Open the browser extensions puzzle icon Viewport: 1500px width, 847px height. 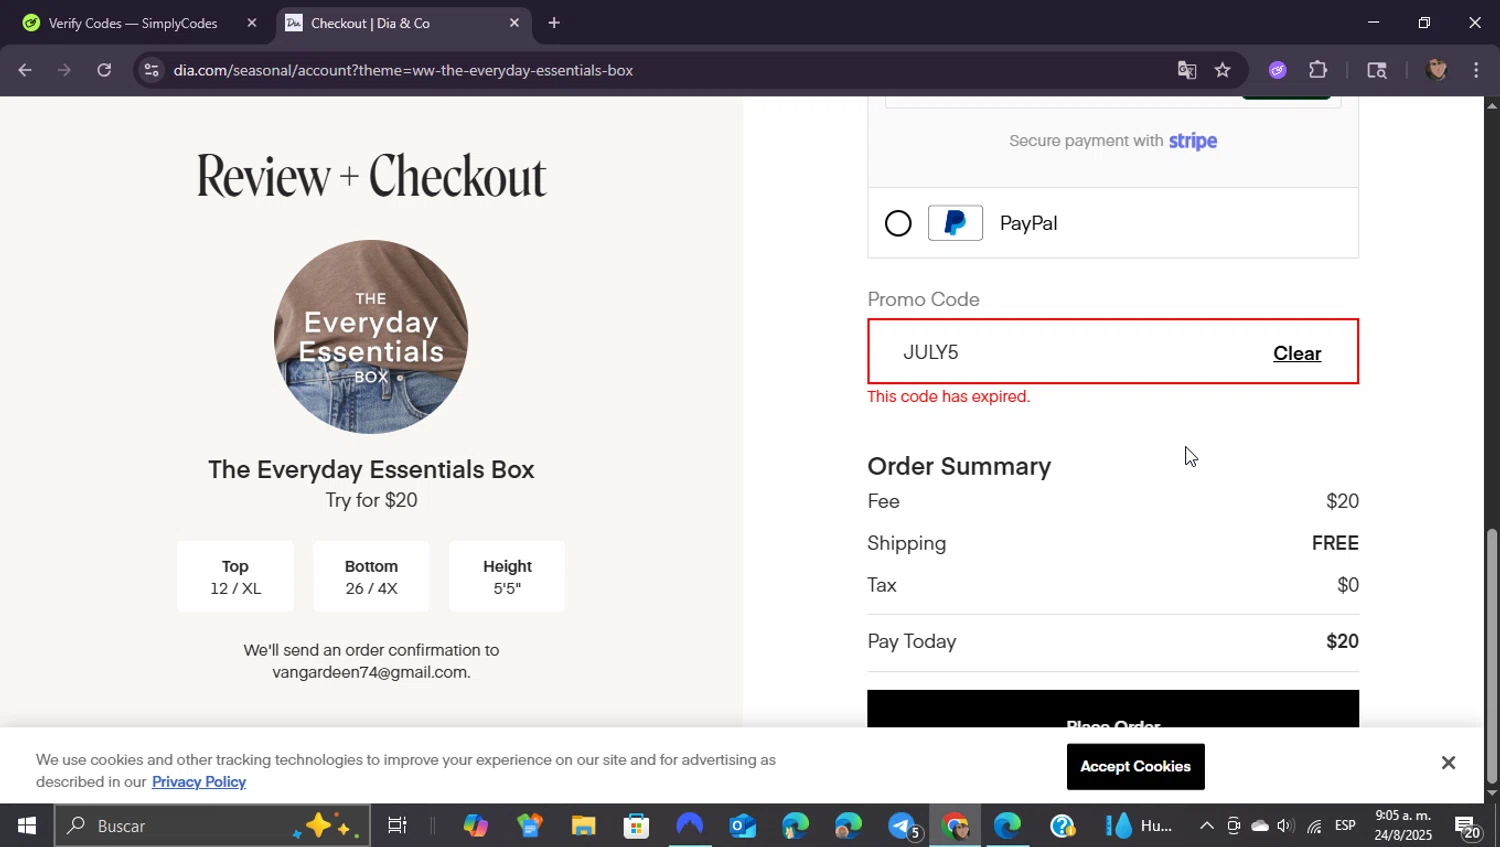pyautogui.click(x=1318, y=70)
